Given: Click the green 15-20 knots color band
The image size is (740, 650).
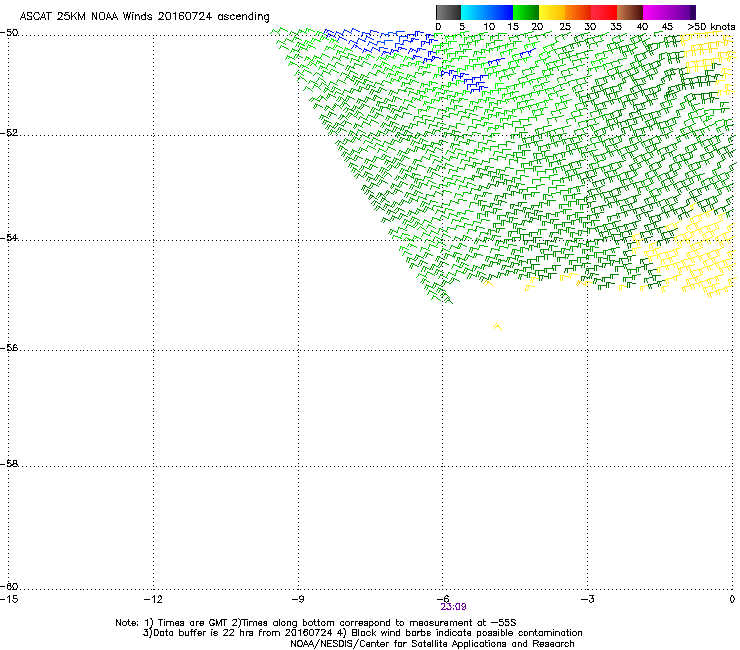Looking at the screenshot, I should coord(526,12).
